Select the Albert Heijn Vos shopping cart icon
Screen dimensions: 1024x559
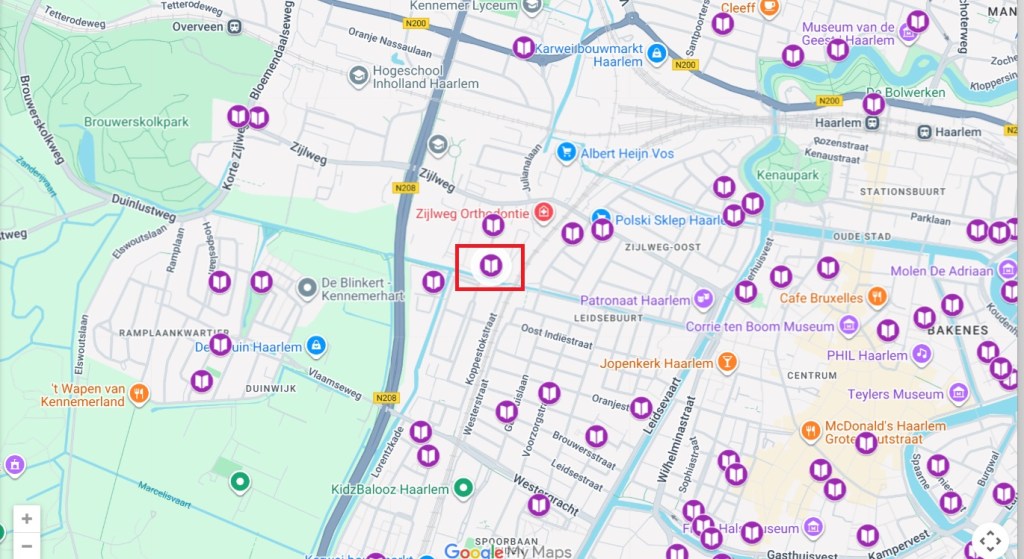566,153
